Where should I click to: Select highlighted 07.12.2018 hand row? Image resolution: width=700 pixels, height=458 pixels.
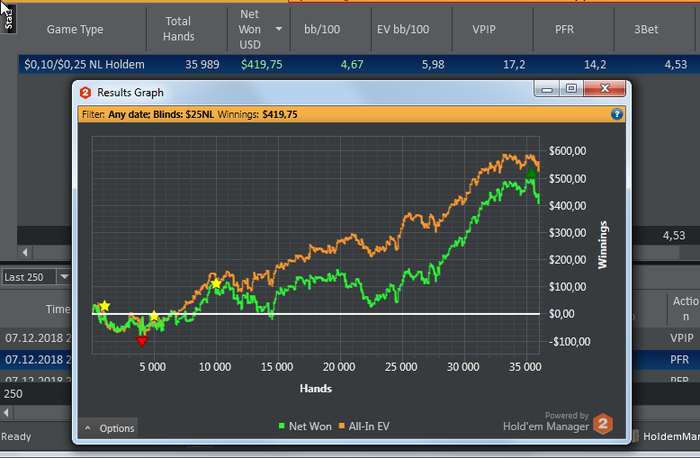[36, 359]
